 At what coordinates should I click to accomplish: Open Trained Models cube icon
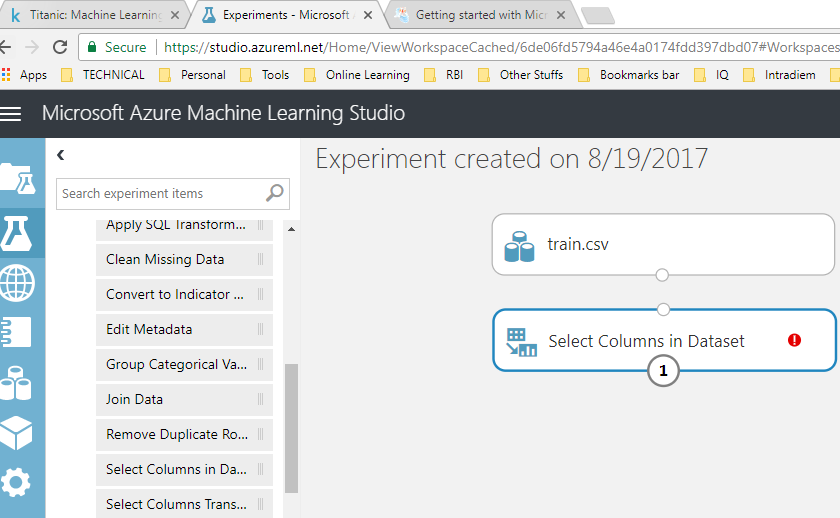[18, 432]
